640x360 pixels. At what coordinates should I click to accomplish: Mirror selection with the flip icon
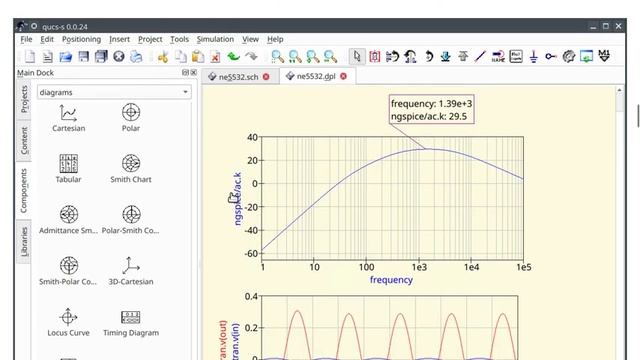pos(392,56)
